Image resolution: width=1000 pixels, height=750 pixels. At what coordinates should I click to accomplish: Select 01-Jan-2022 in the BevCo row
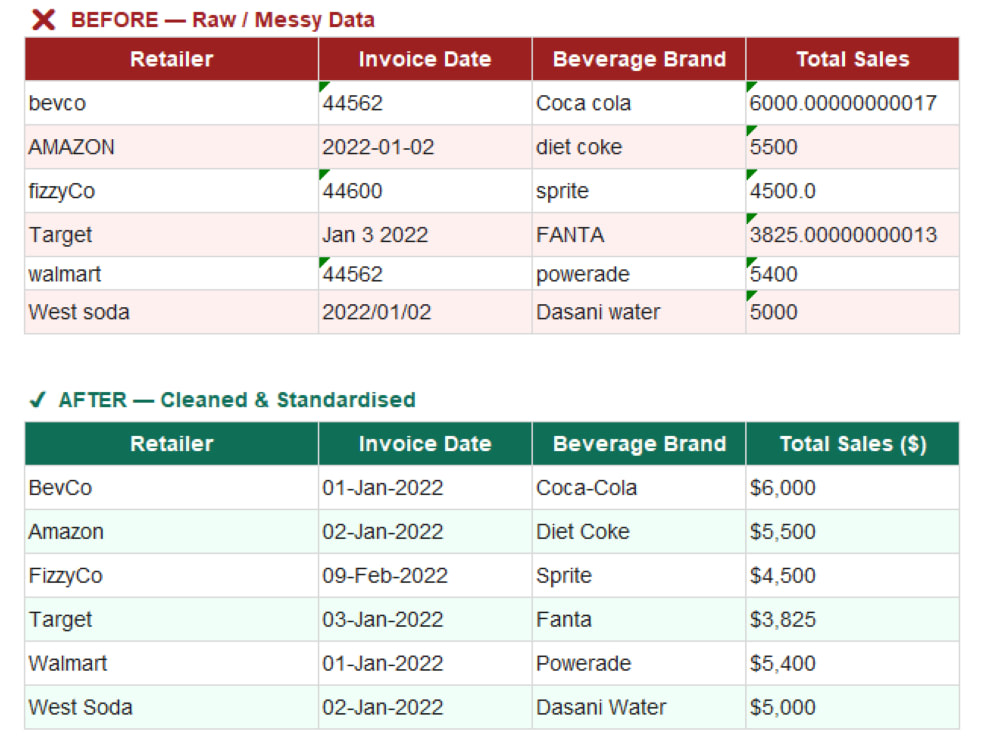pyautogui.click(x=425, y=488)
